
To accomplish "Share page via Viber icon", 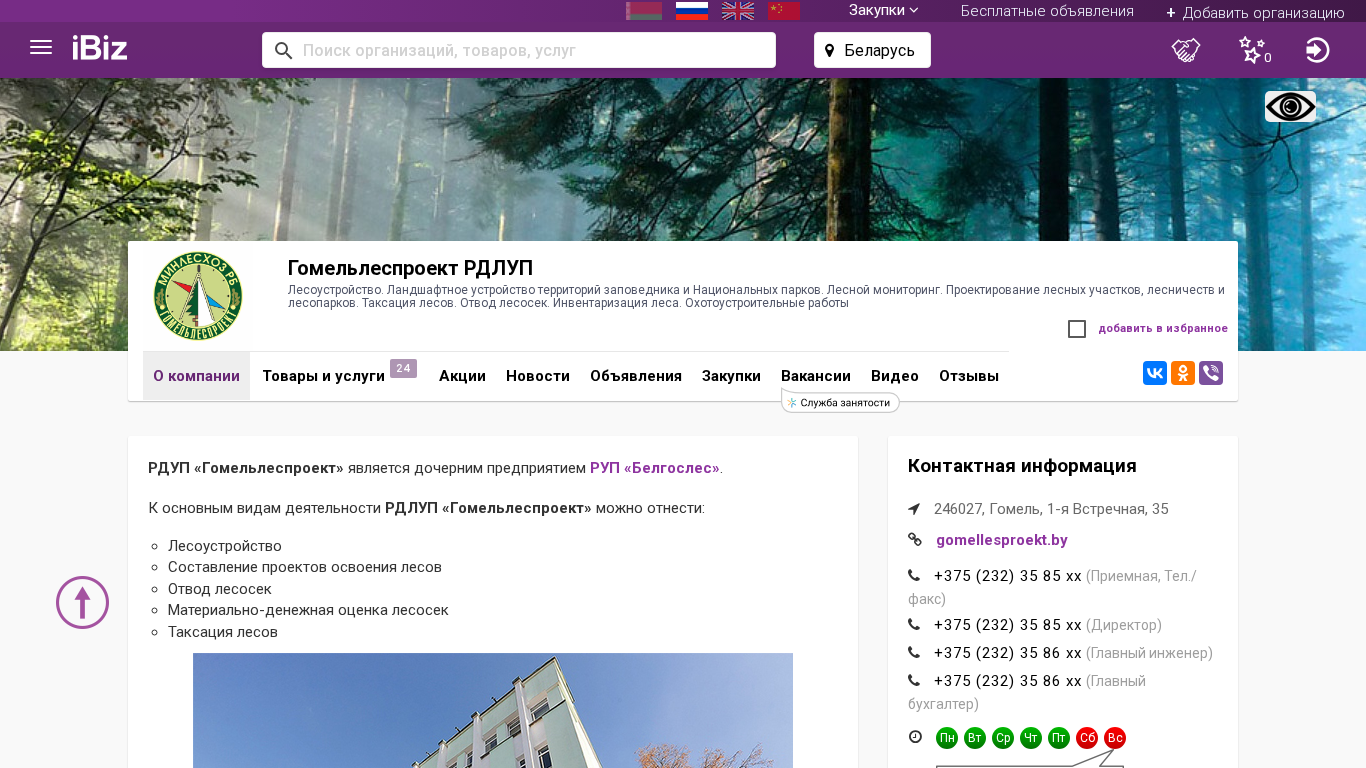I will coord(1211,374).
